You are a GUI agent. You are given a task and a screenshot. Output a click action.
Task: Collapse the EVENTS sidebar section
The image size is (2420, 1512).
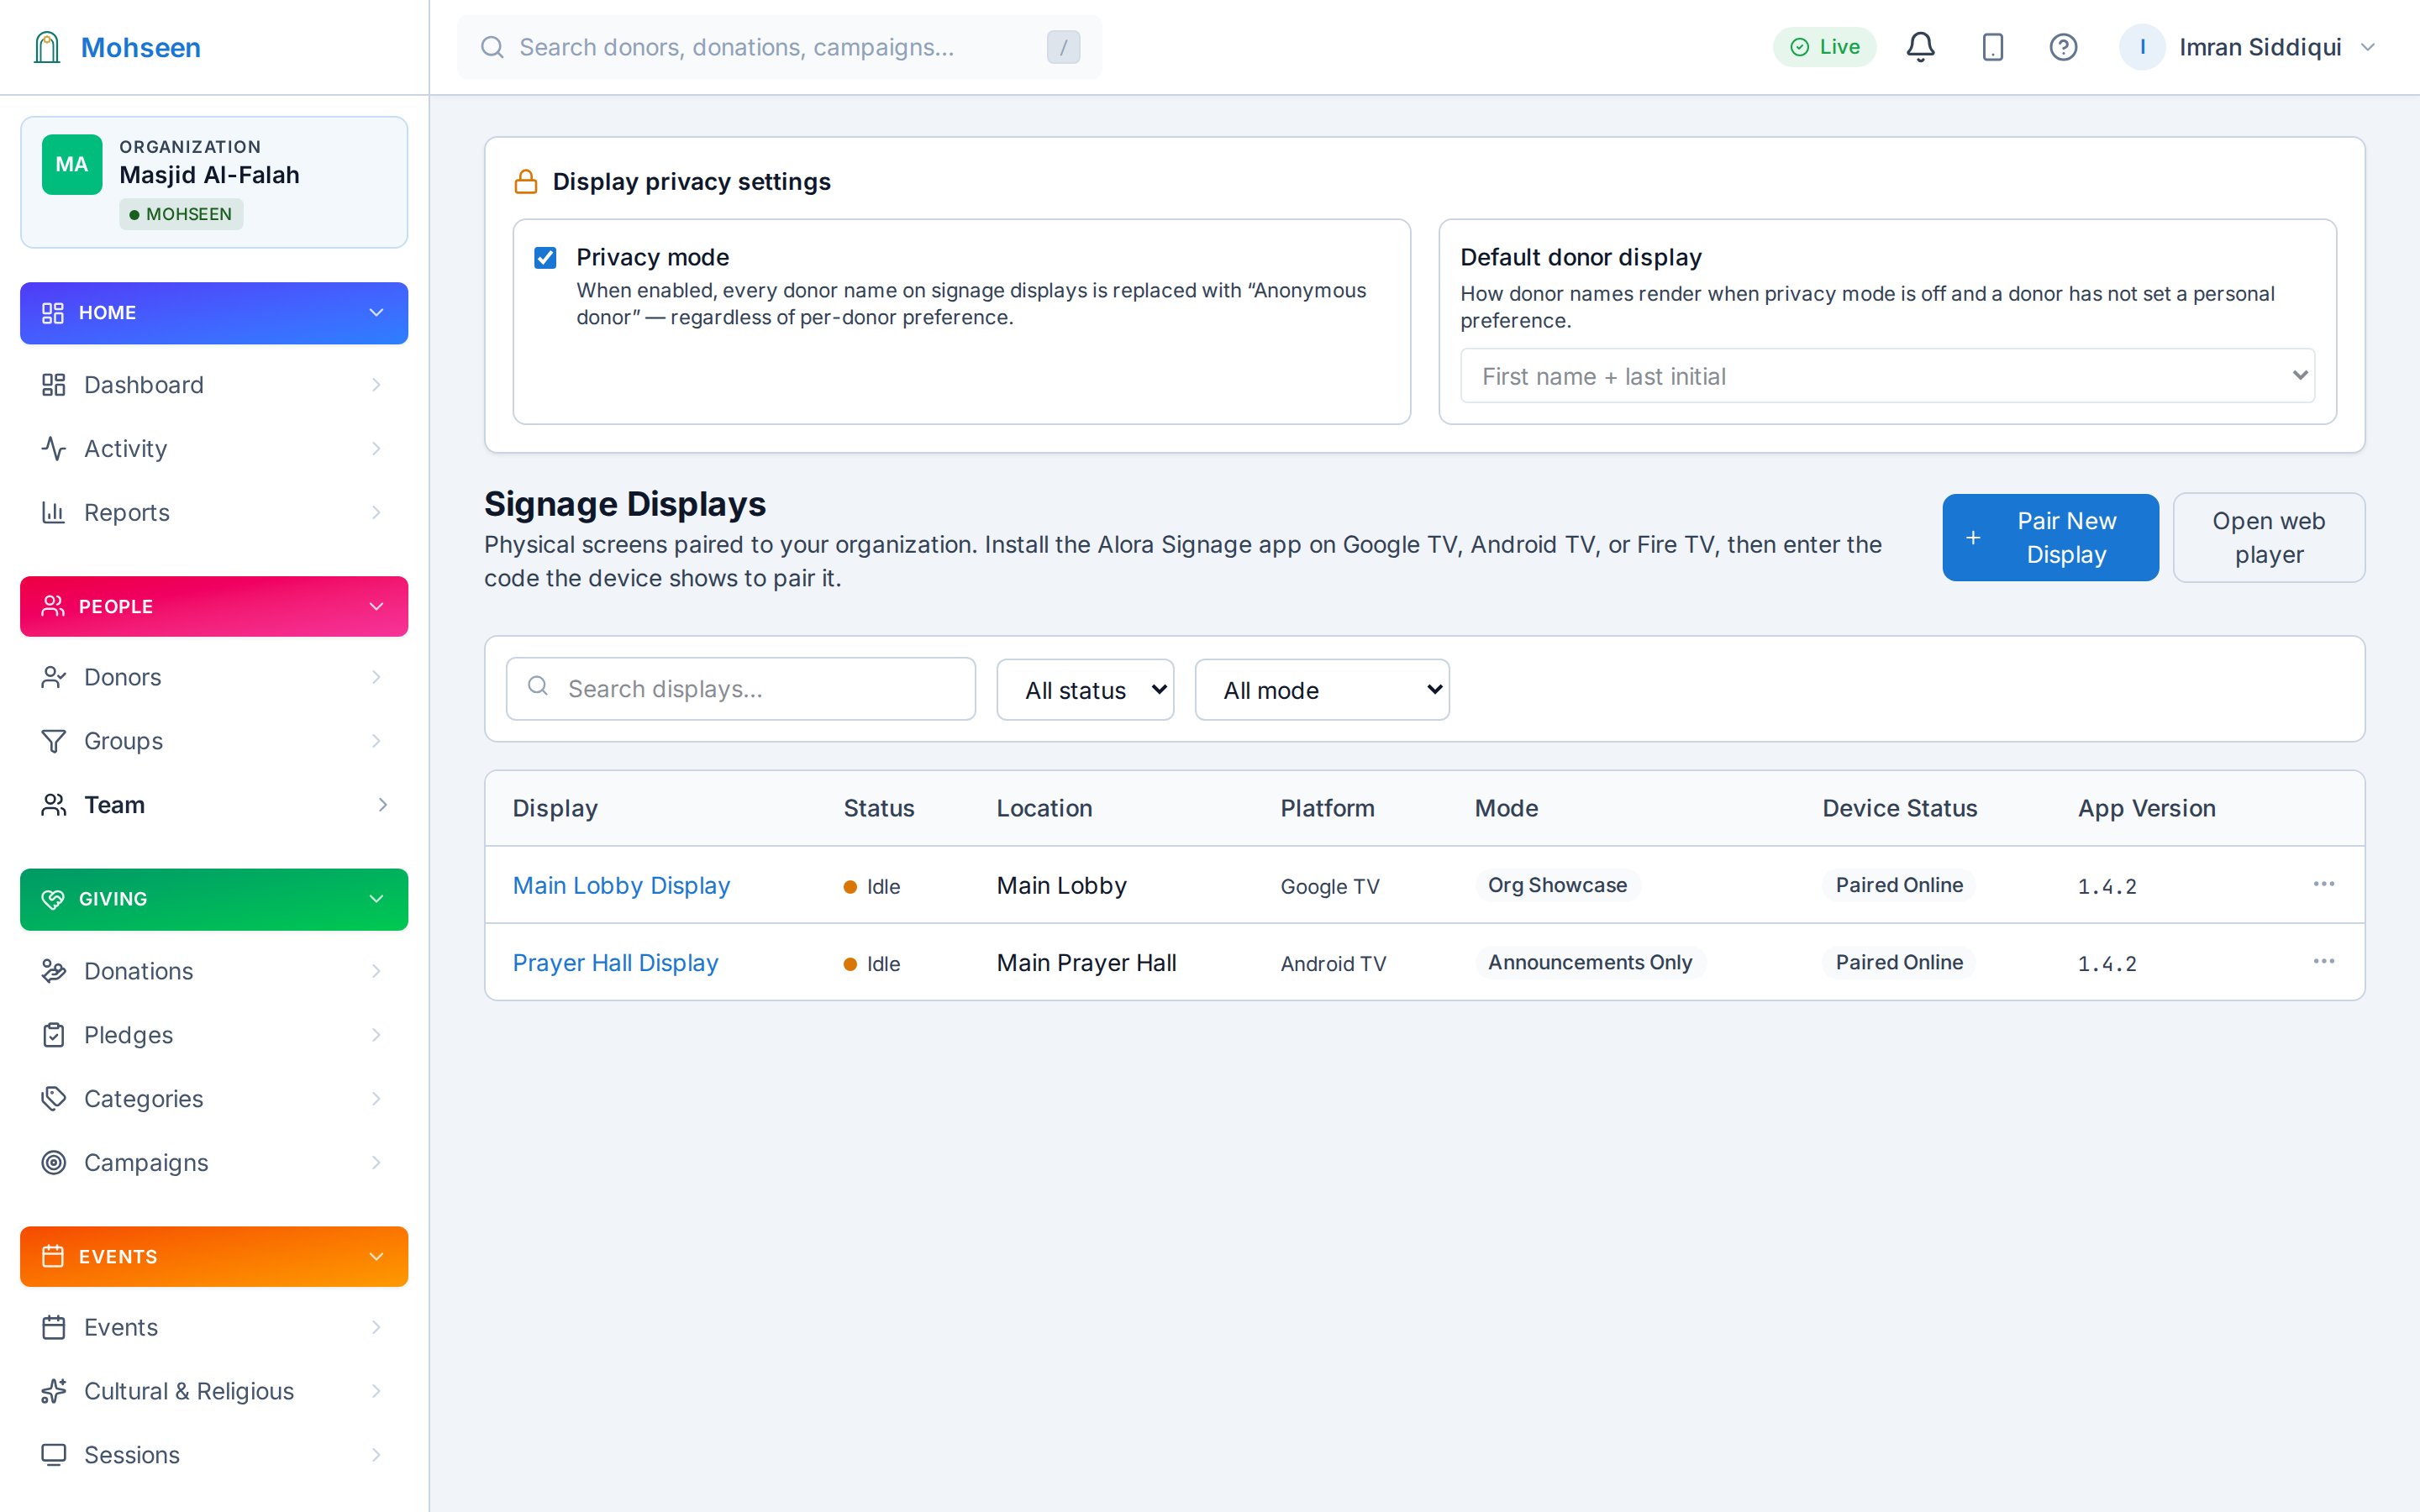point(214,1257)
